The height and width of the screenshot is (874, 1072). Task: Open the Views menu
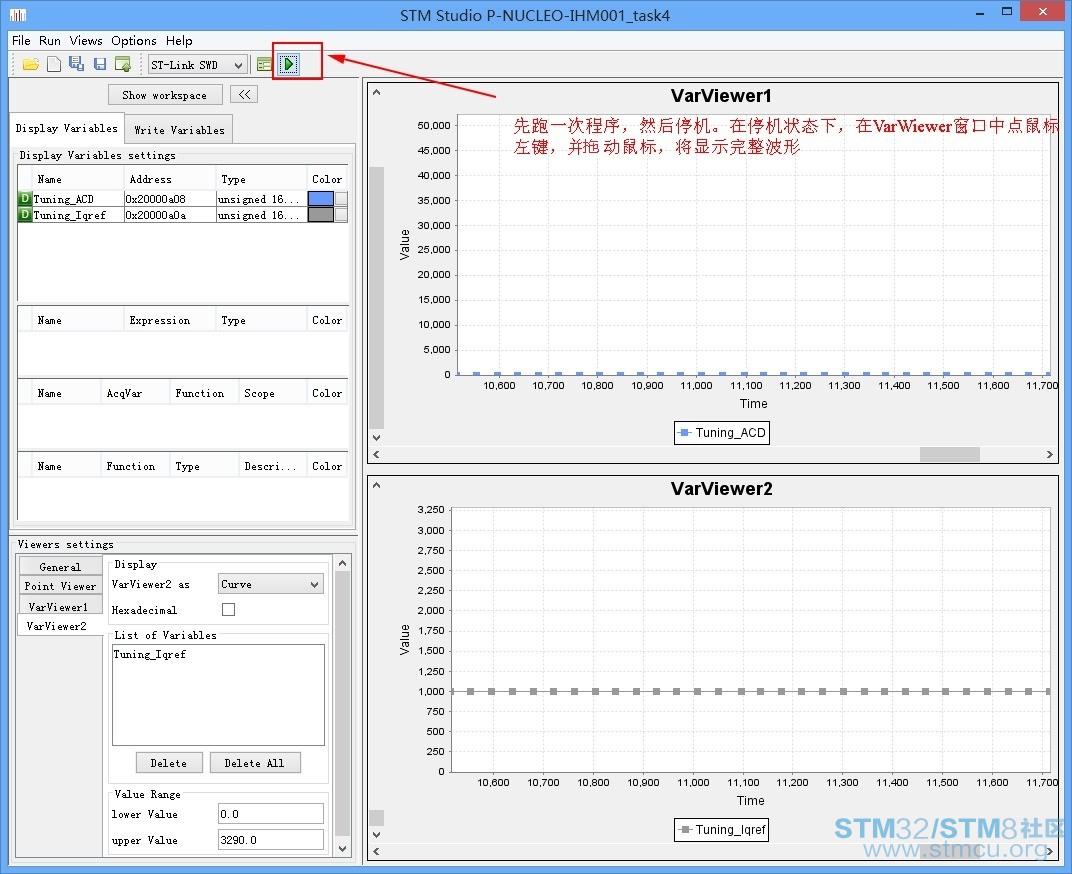(86, 40)
